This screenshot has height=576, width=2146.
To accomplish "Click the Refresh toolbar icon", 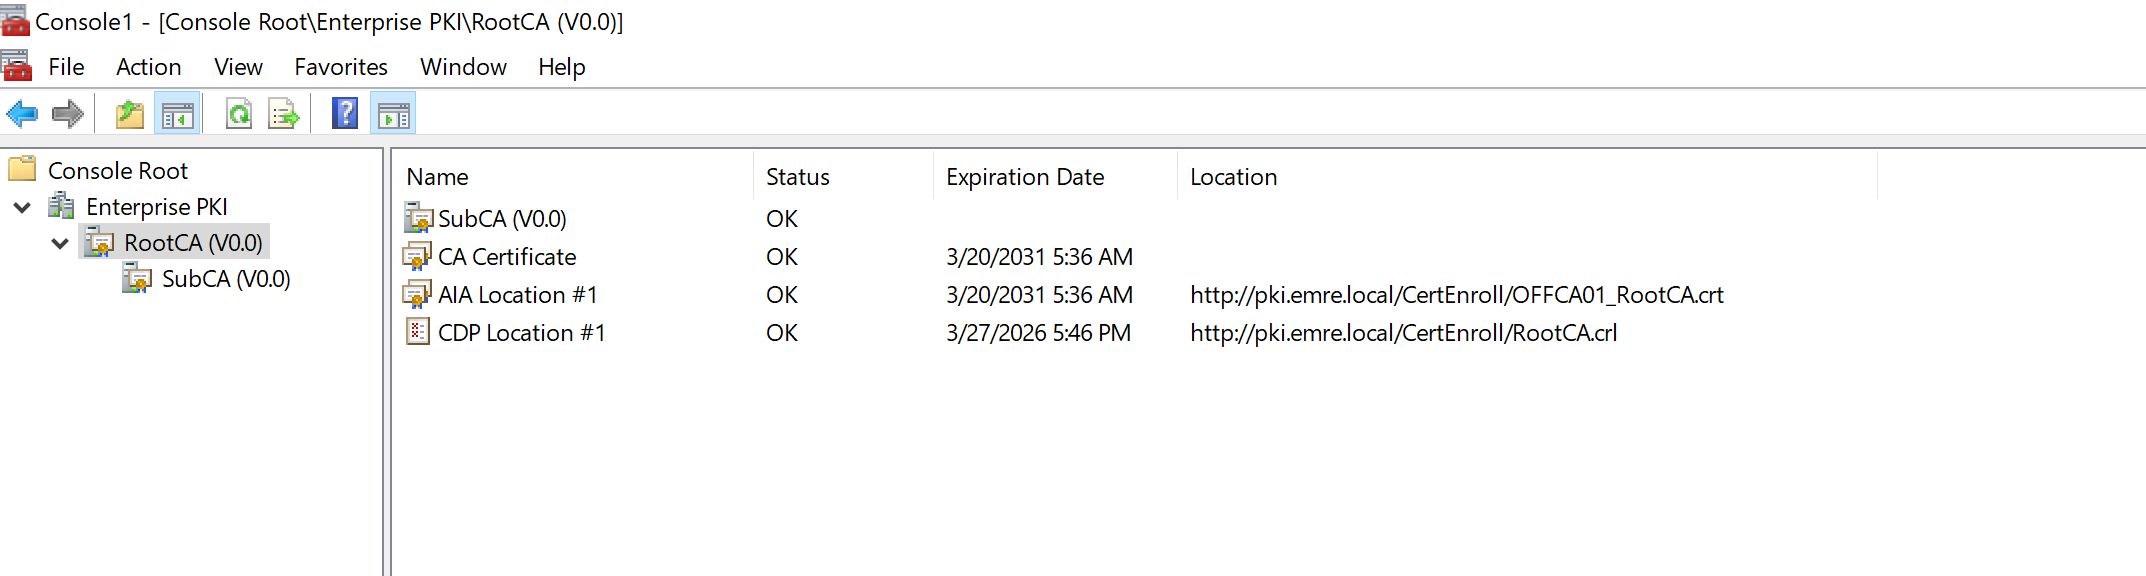I will pos(239,115).
